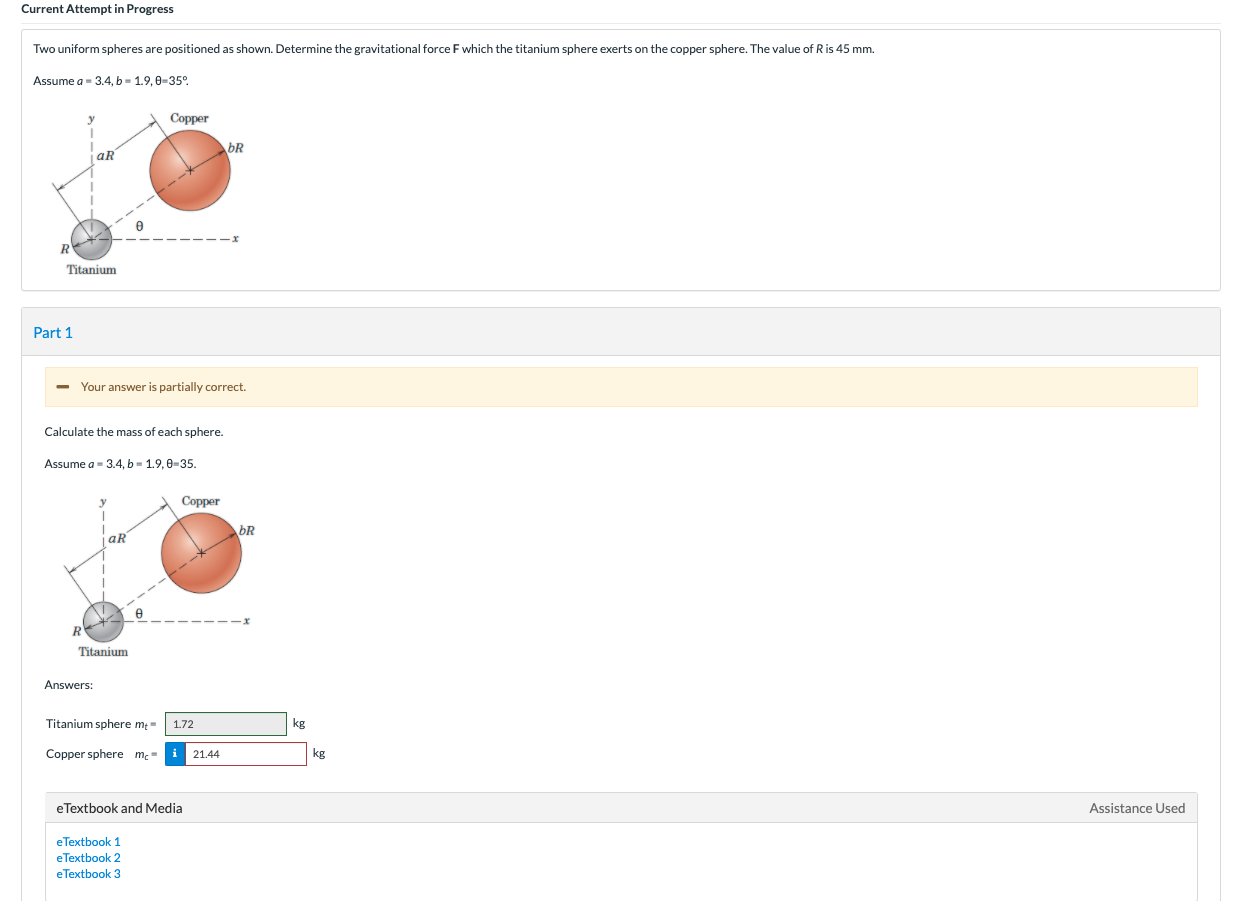Image resolution: width=1236 pixels, height=901 pixels.
Task: Click the Answers label above the input fields
Action: click(68, 684)
